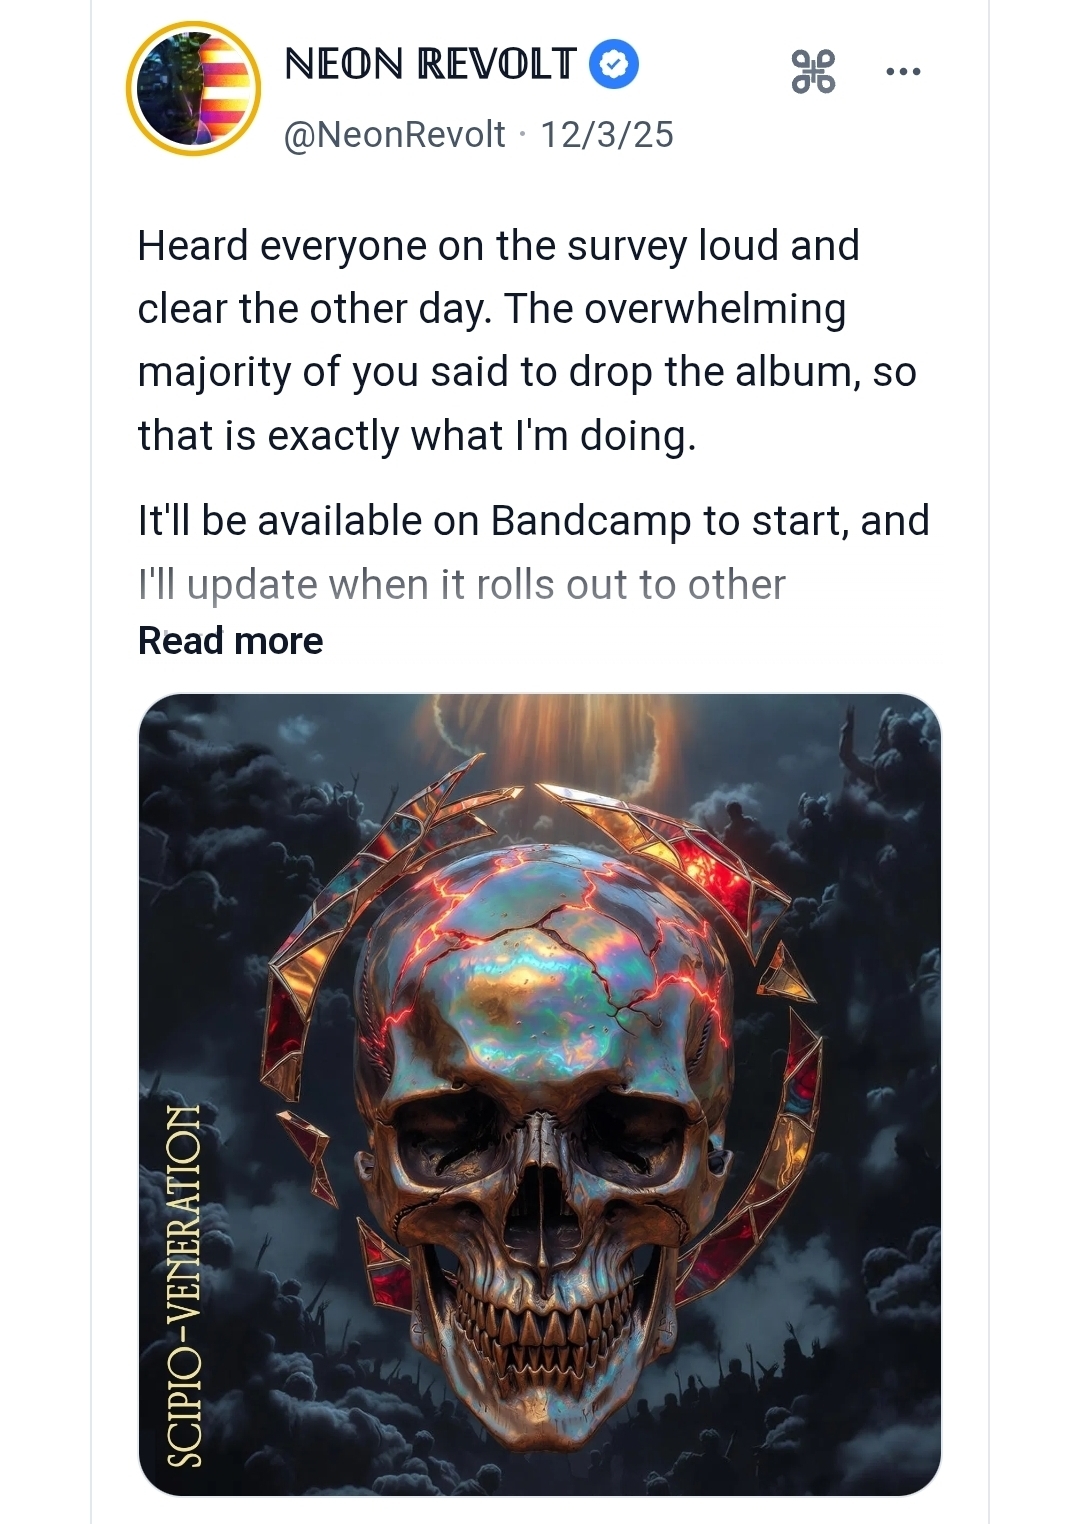Screen dimensions: 1080x1524
Task: Click the faded line 'I'll update when it rolls'
Action: [461, 585]
